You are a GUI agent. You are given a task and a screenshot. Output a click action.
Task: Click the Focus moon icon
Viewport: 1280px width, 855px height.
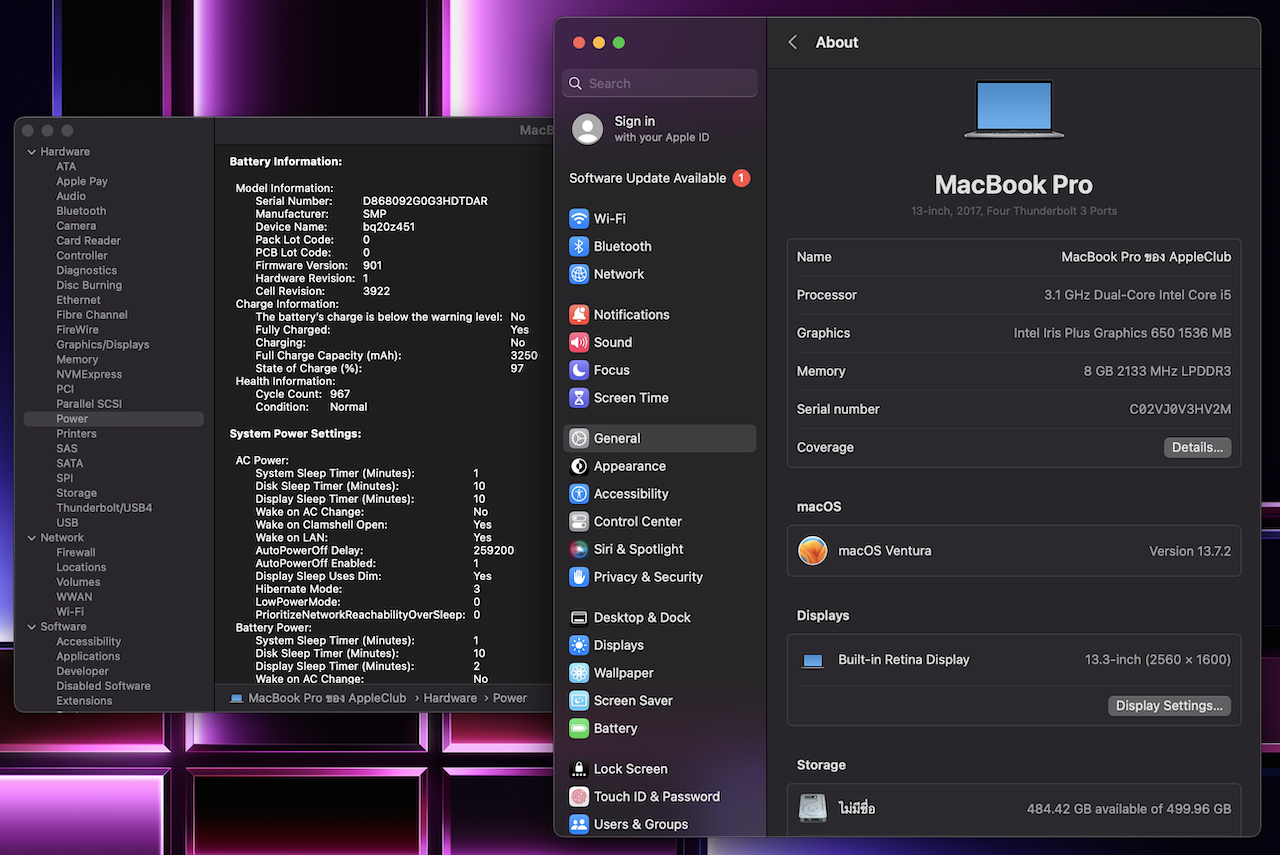pyautogui.click(x=579, y=370)
